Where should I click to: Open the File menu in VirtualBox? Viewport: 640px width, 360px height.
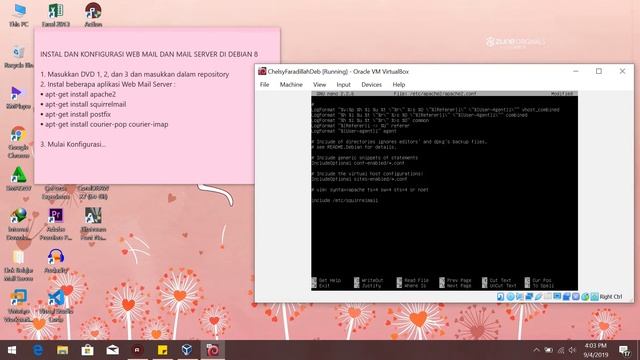(x=264, y=84)
